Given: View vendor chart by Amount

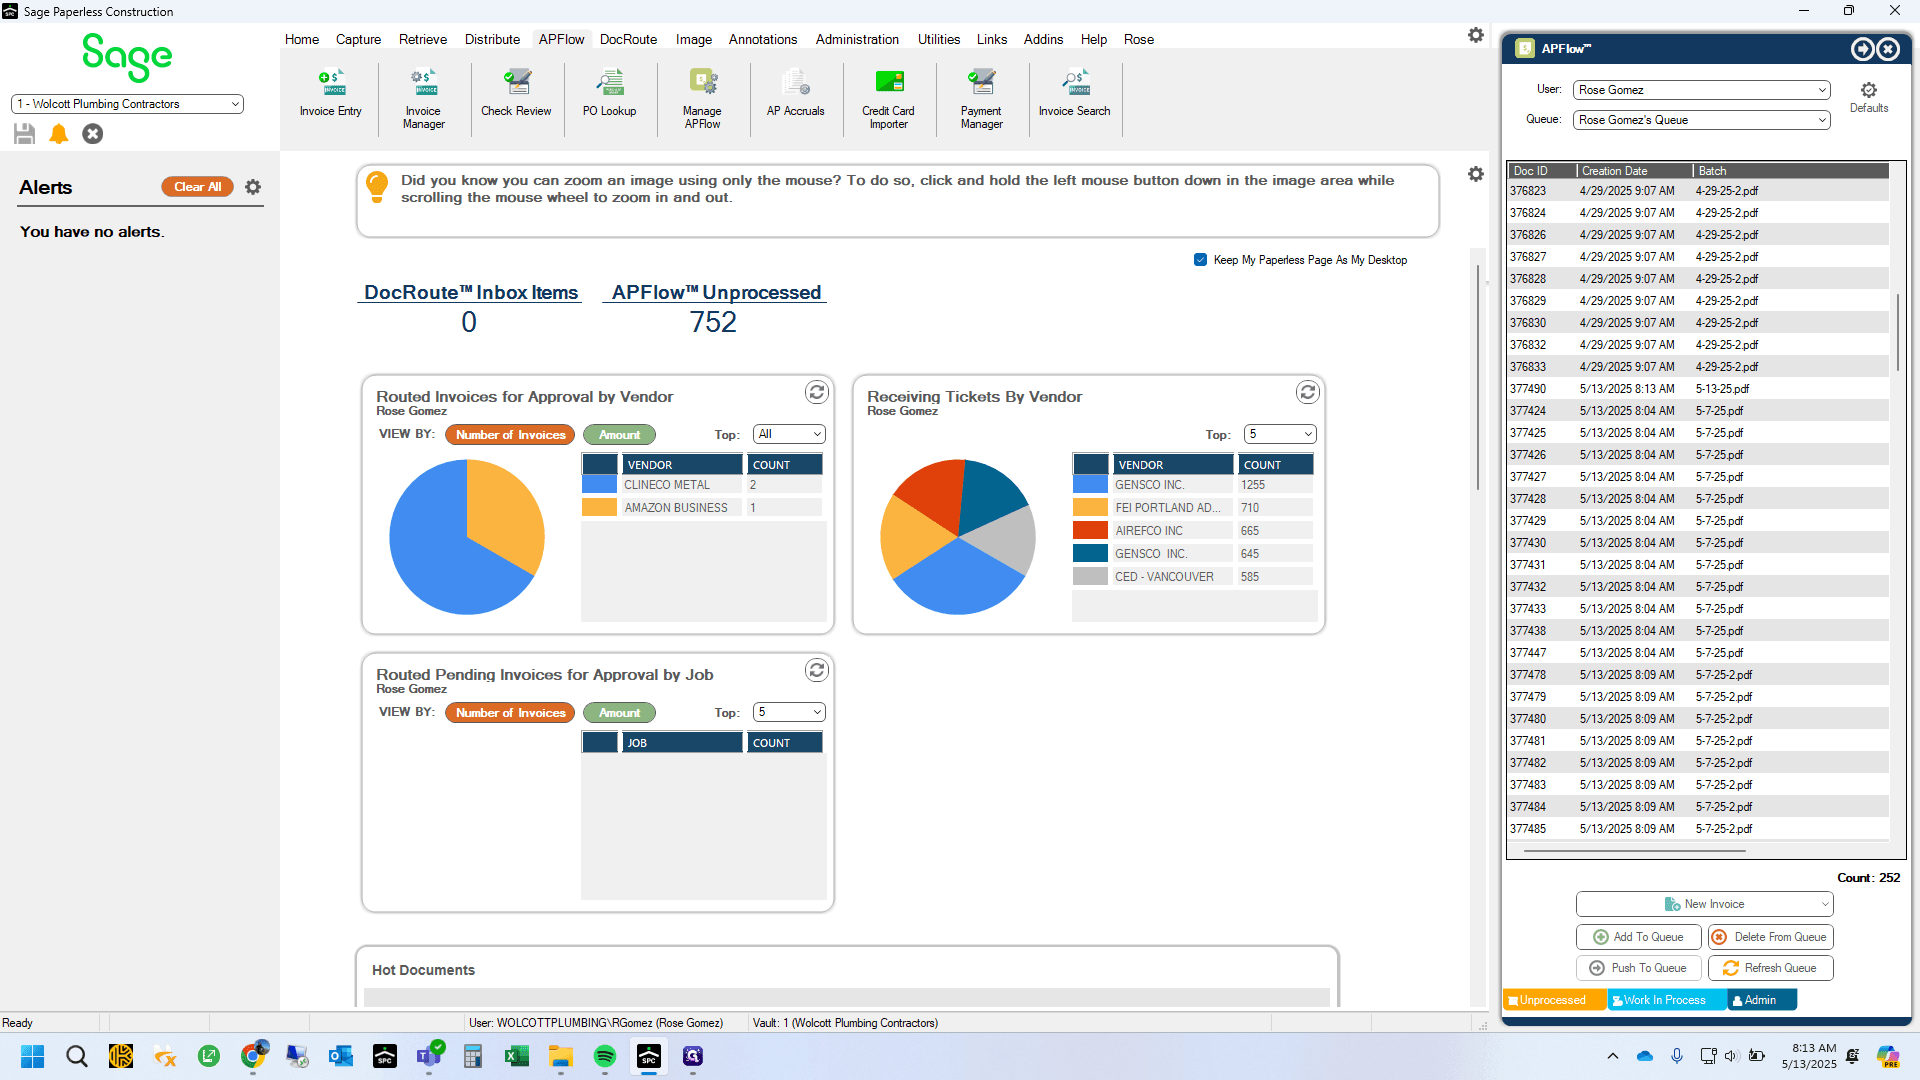Looking at the screenshot, I should tap(619, 435).
